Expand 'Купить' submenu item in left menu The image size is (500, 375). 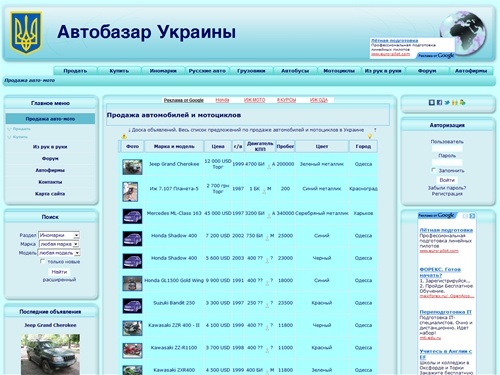coord(20,137)
